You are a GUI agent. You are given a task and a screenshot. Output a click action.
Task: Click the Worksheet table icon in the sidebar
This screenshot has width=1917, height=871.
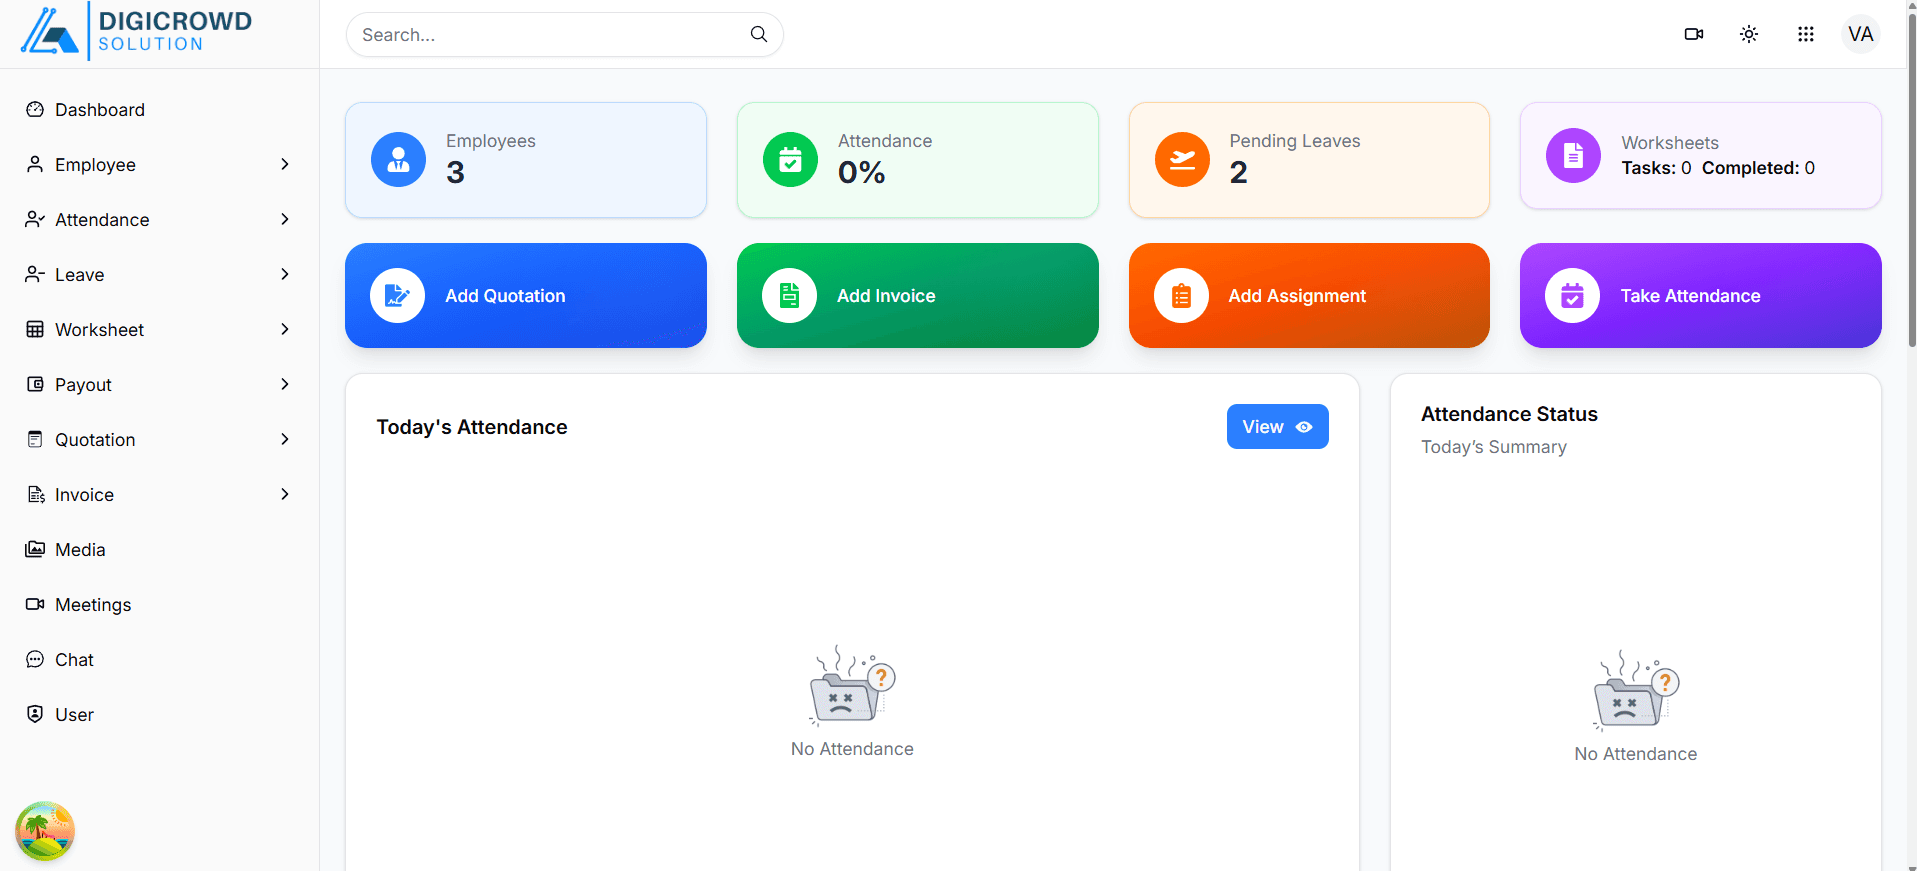pos(35,329)
